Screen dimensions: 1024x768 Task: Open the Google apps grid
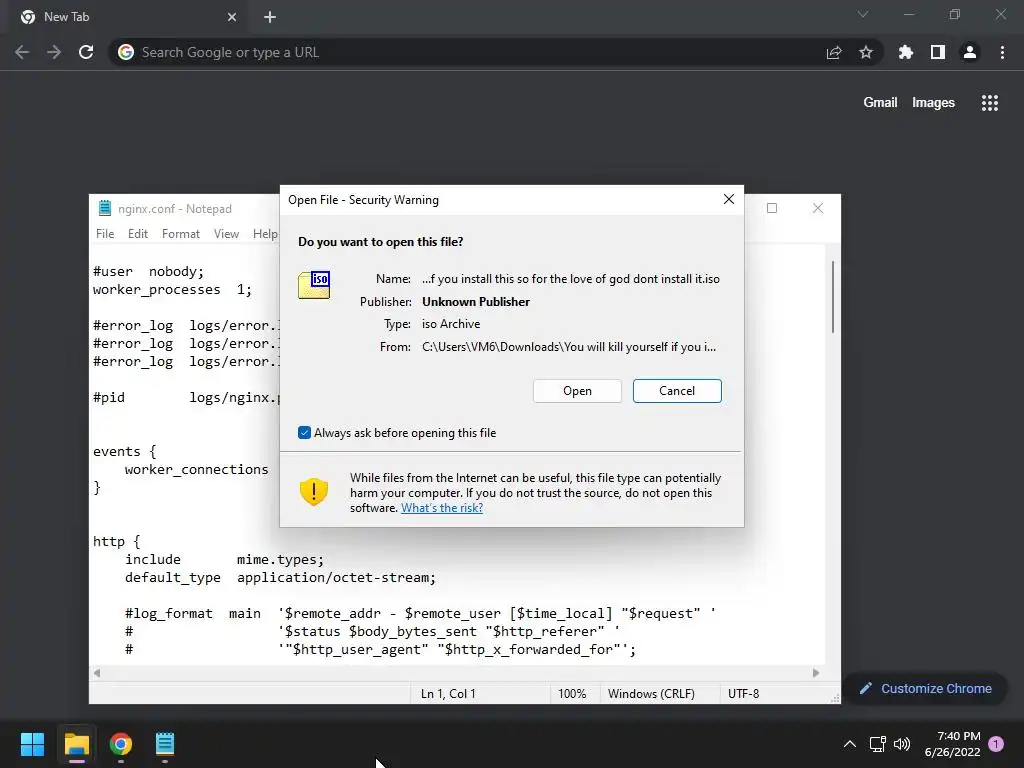pyautogui.click(x=990, y=103)
